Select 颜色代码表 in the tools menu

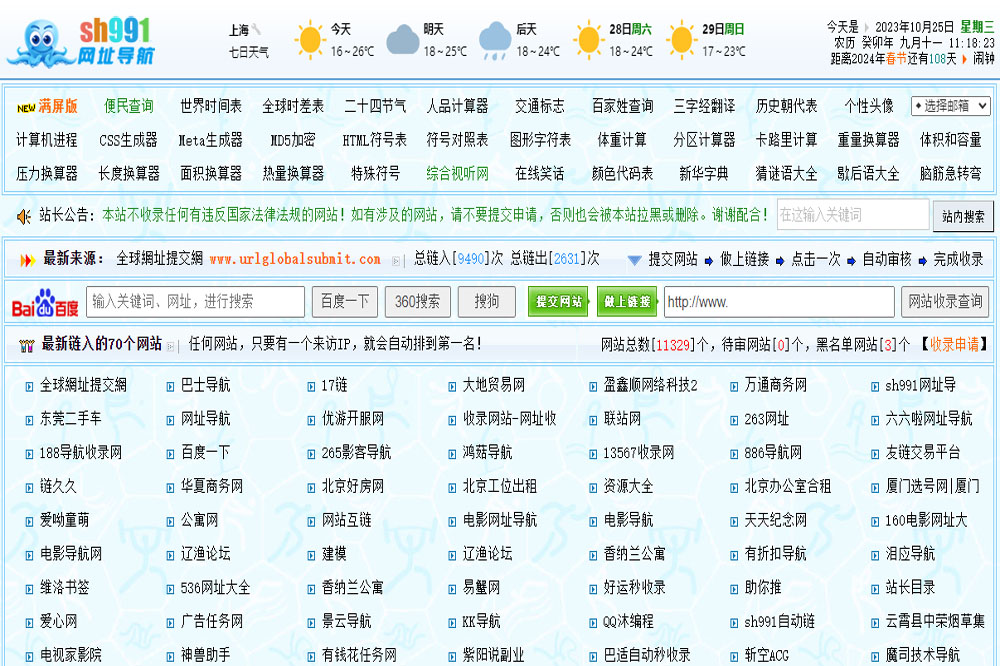point(622,174)
